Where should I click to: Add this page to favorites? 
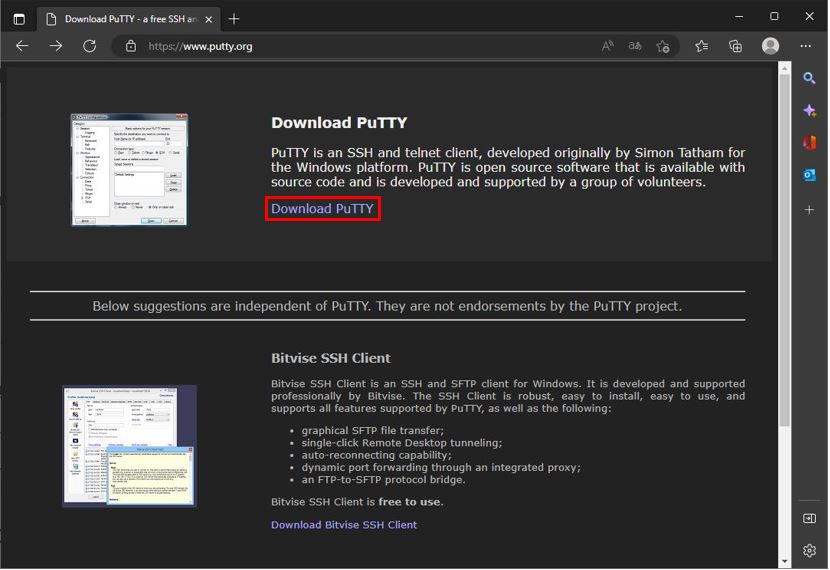662,46
